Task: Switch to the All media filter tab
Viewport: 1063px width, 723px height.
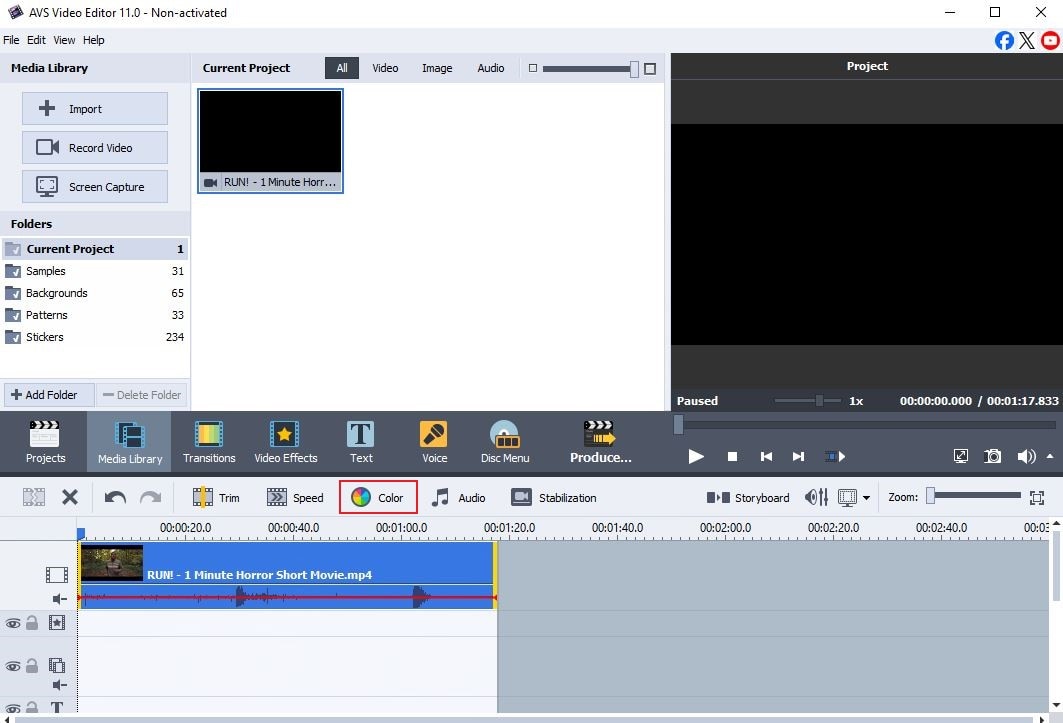Action: coord(342,68)
